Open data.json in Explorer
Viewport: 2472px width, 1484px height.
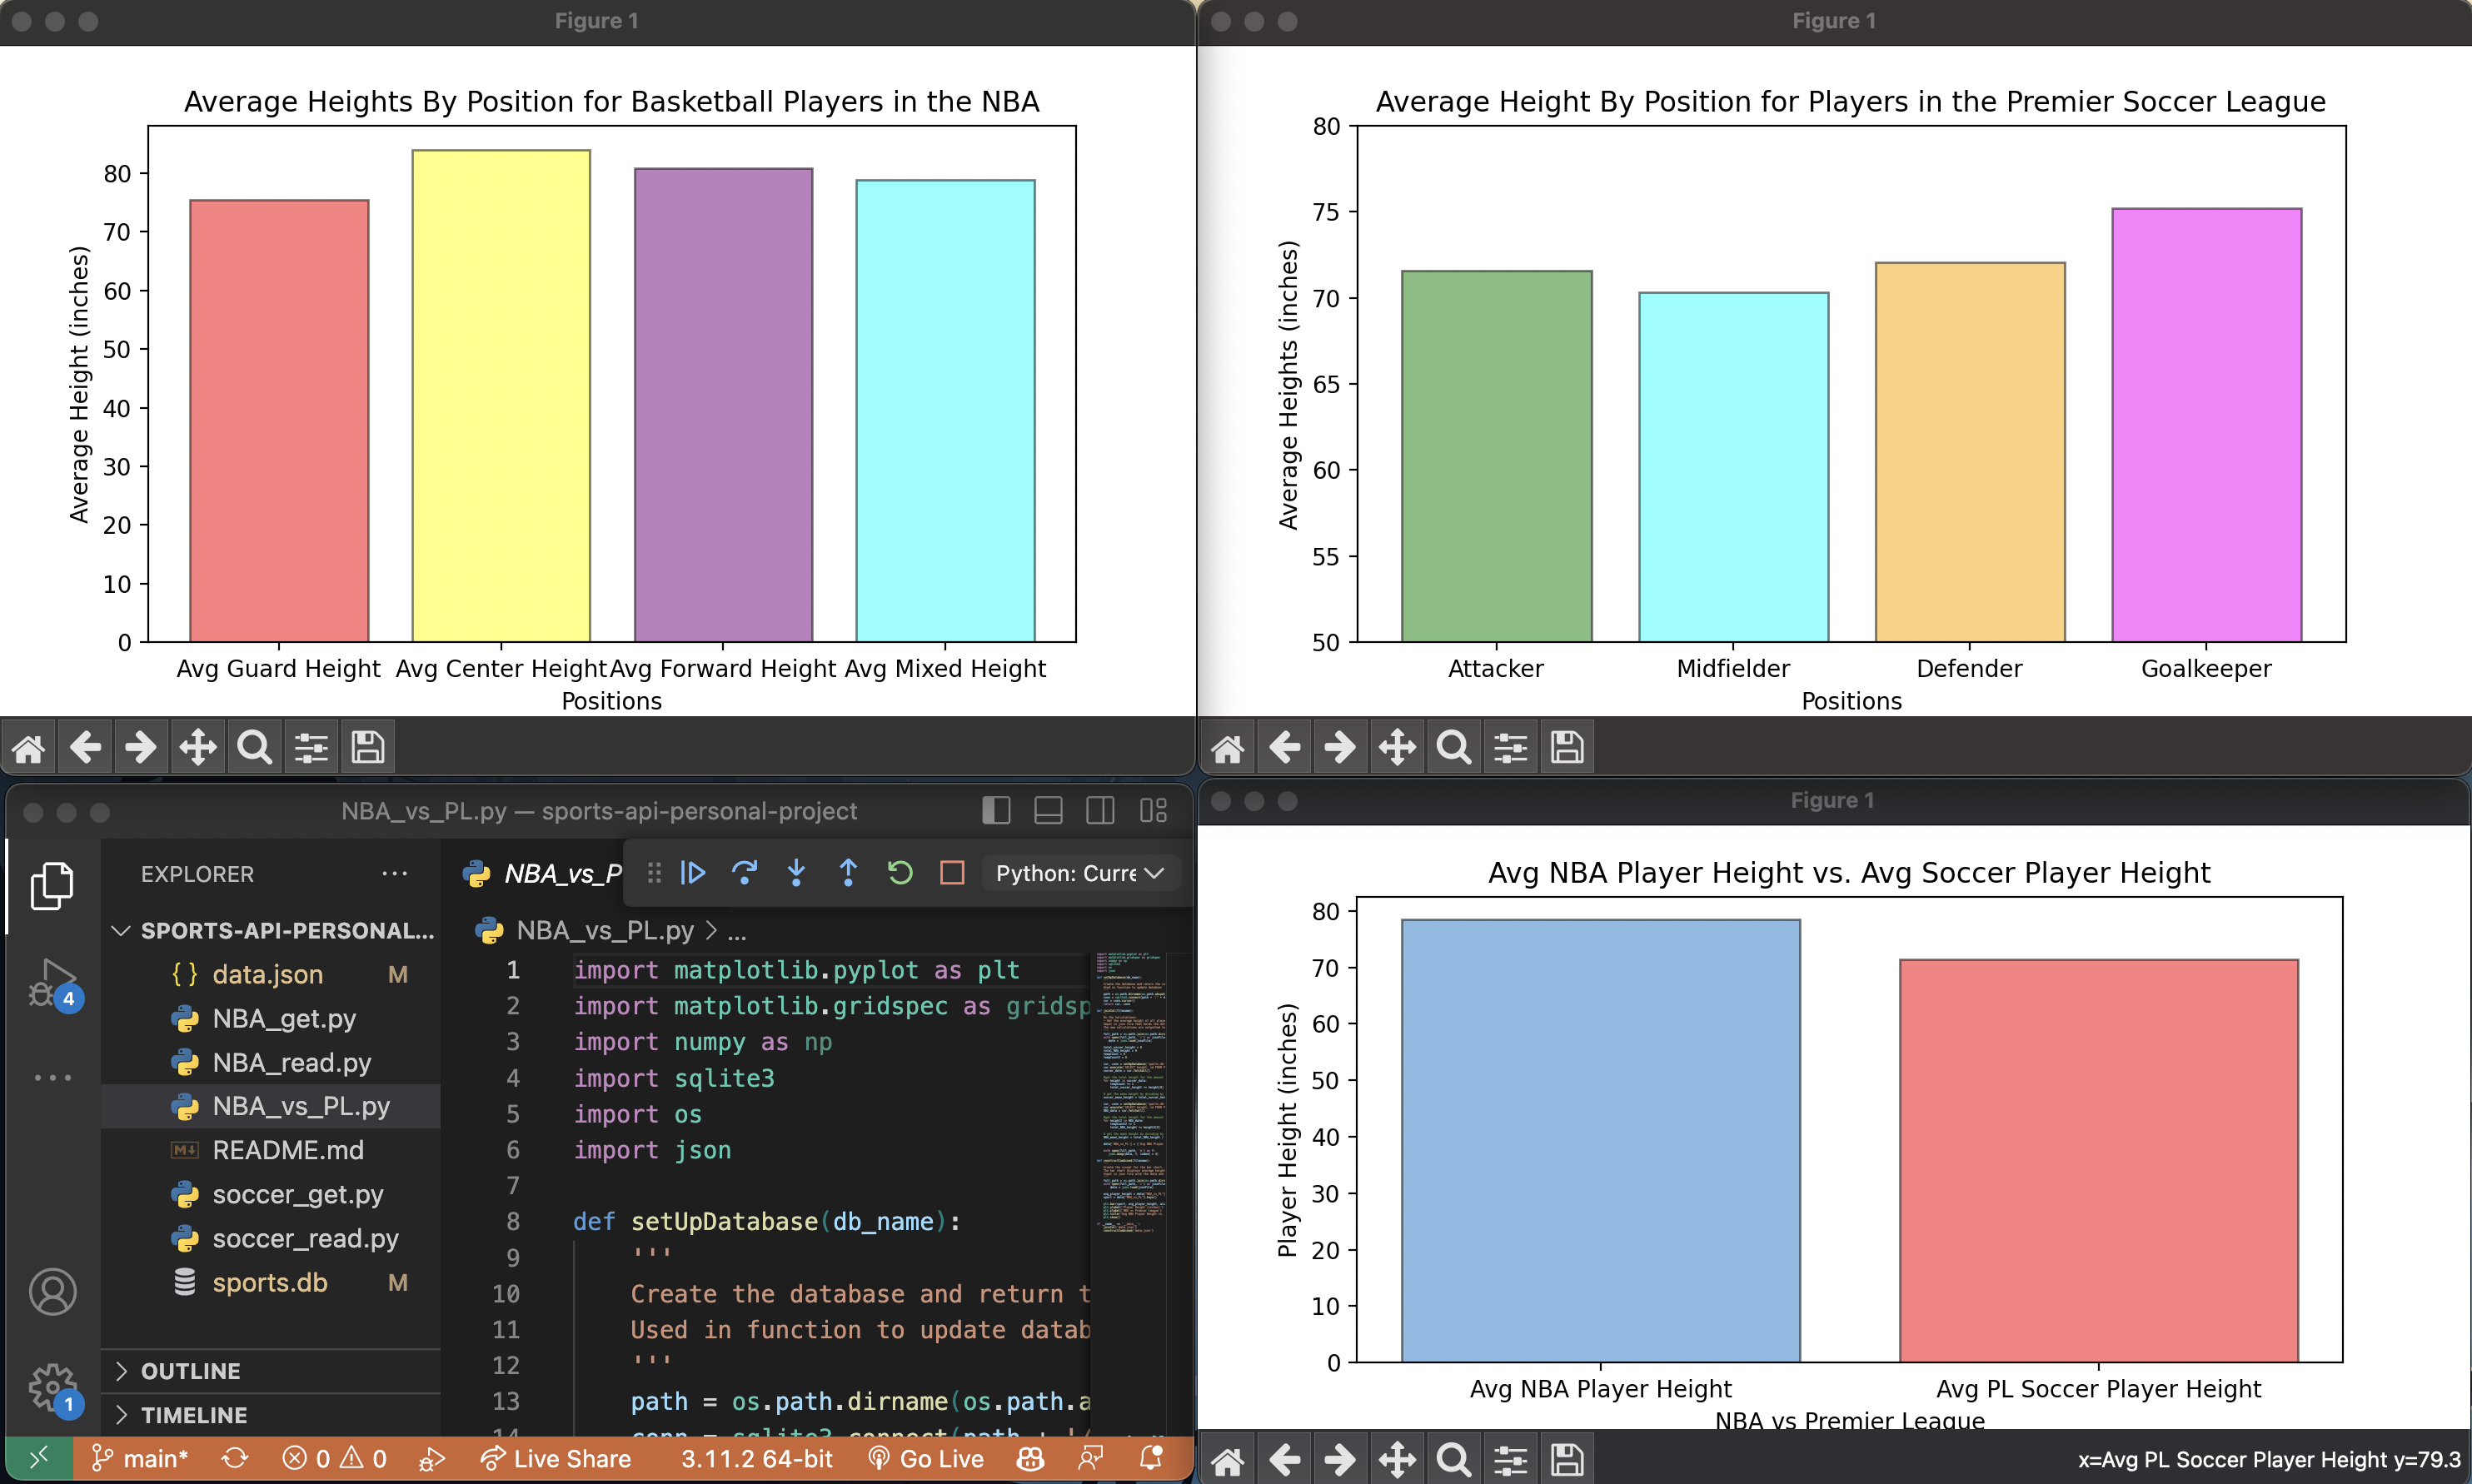coord(271,974)
